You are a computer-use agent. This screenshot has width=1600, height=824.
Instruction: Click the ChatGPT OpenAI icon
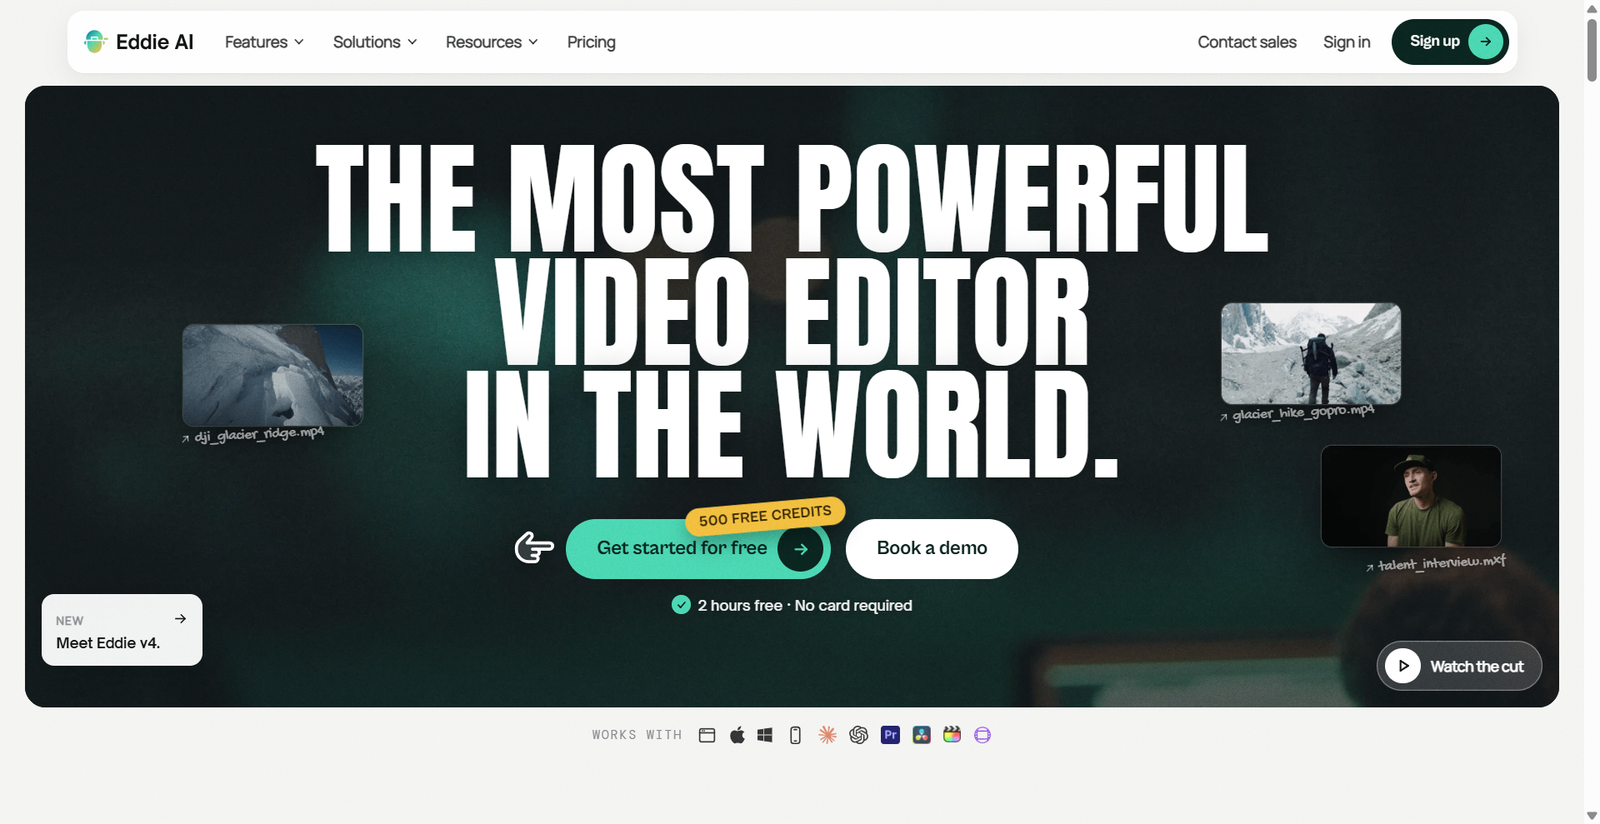tap(858, 735)
